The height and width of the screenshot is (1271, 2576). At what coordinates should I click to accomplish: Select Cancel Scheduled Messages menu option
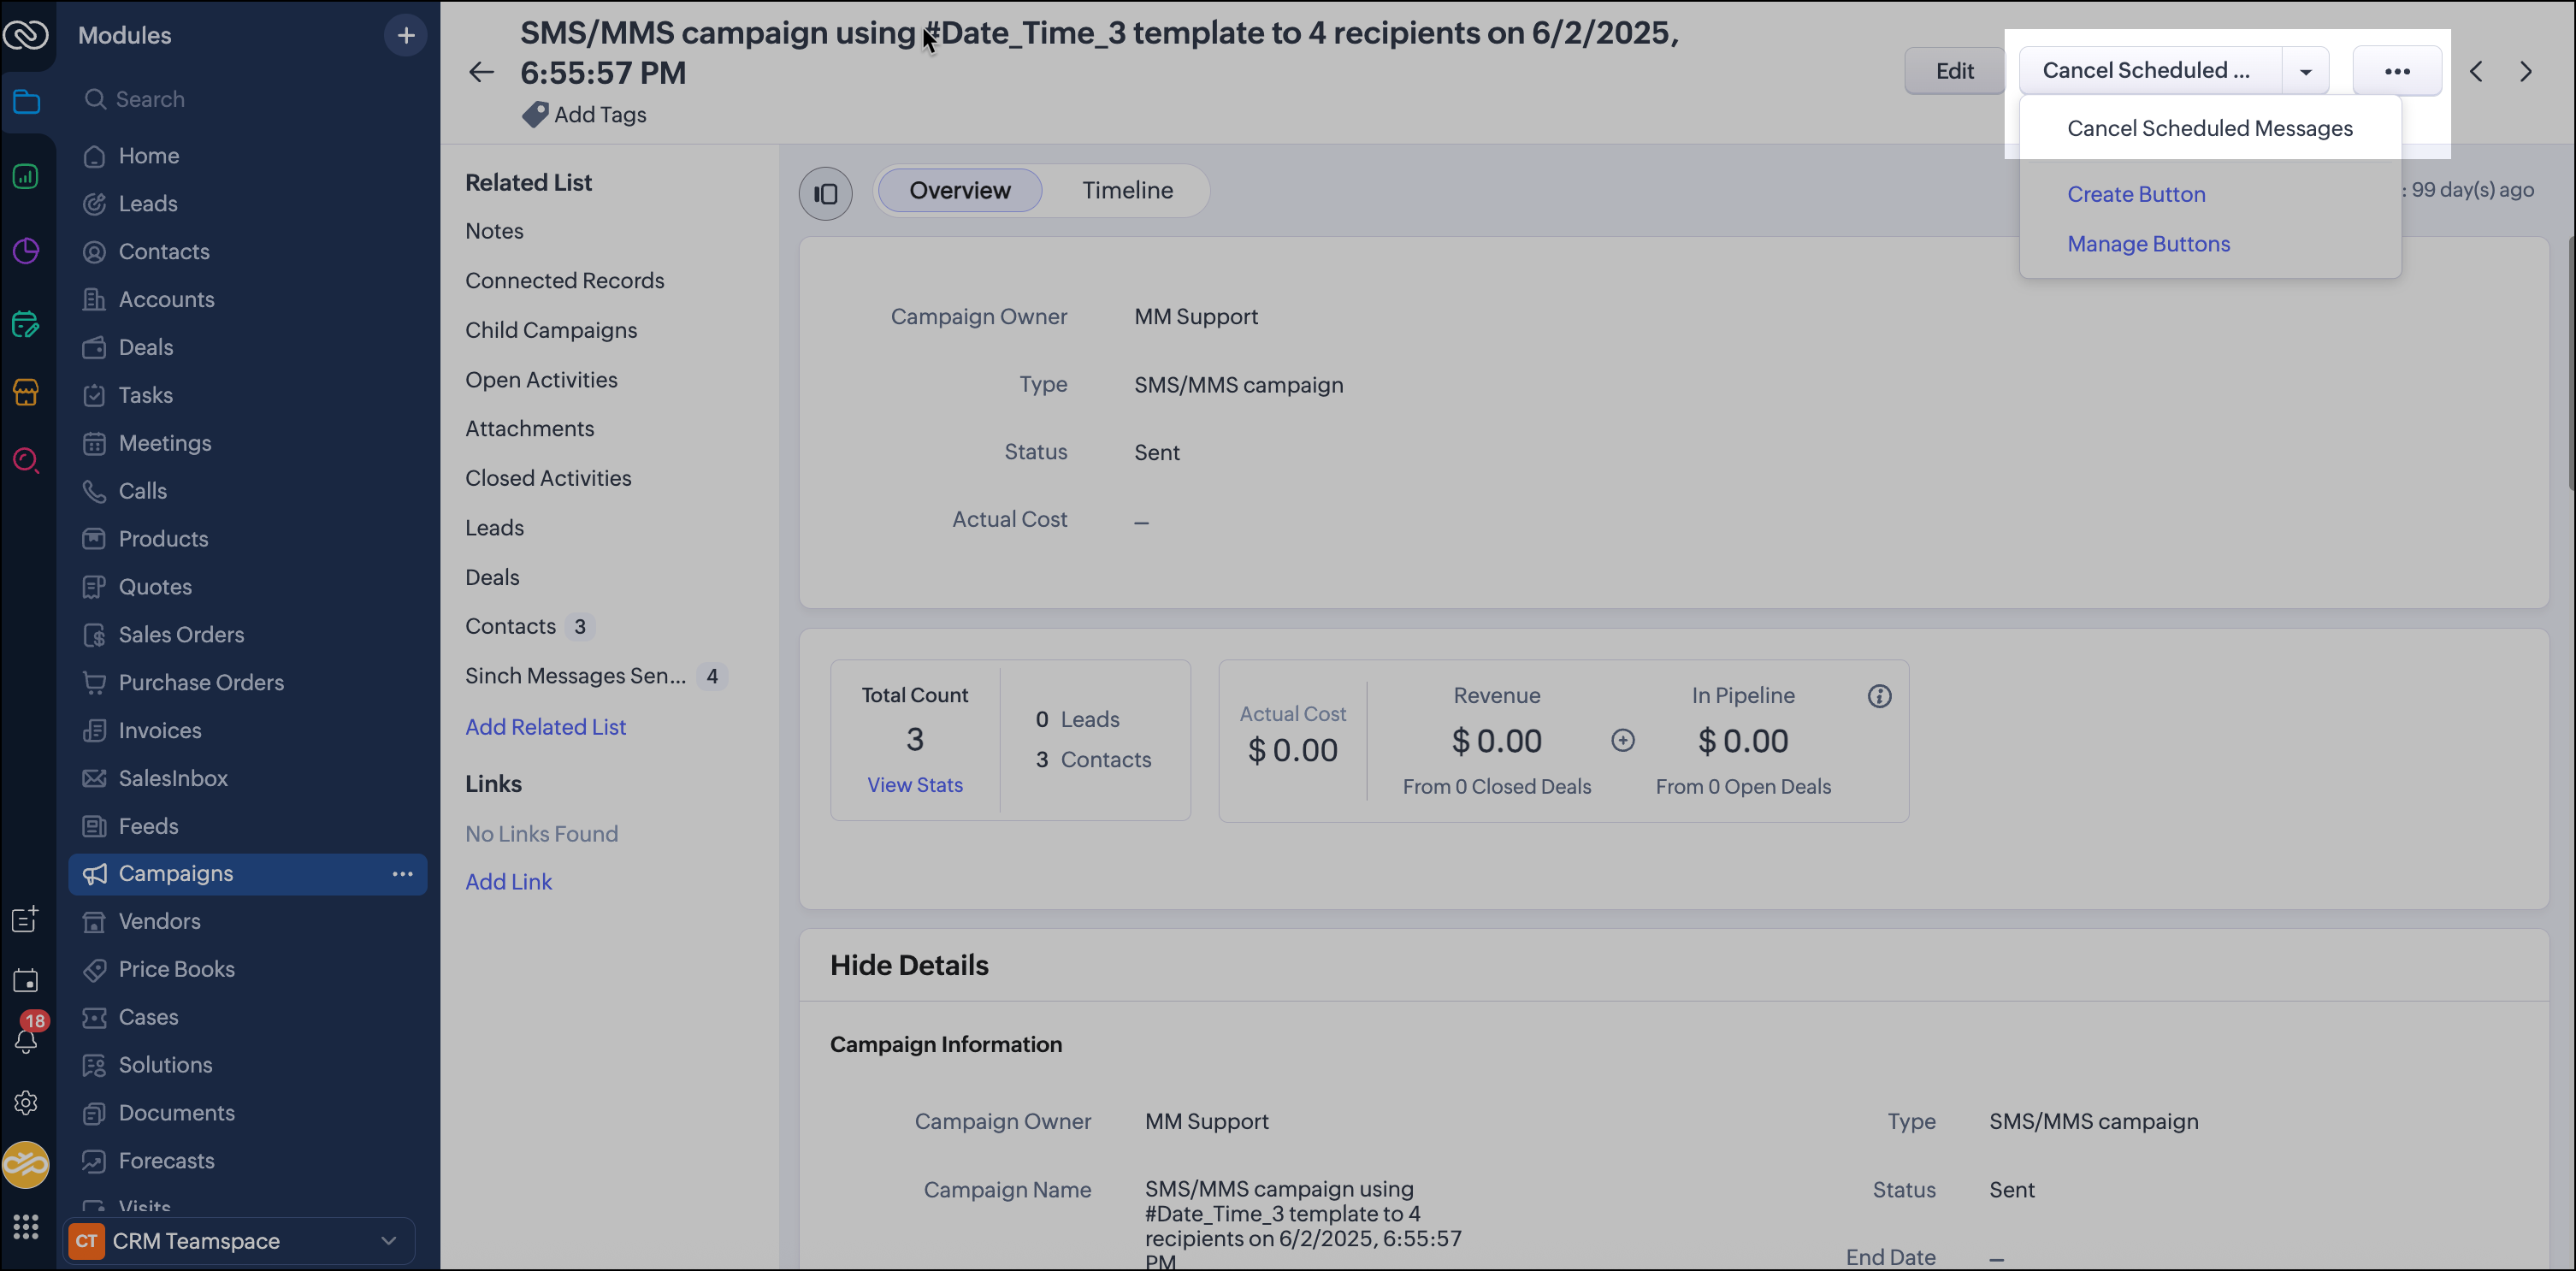2210,129
